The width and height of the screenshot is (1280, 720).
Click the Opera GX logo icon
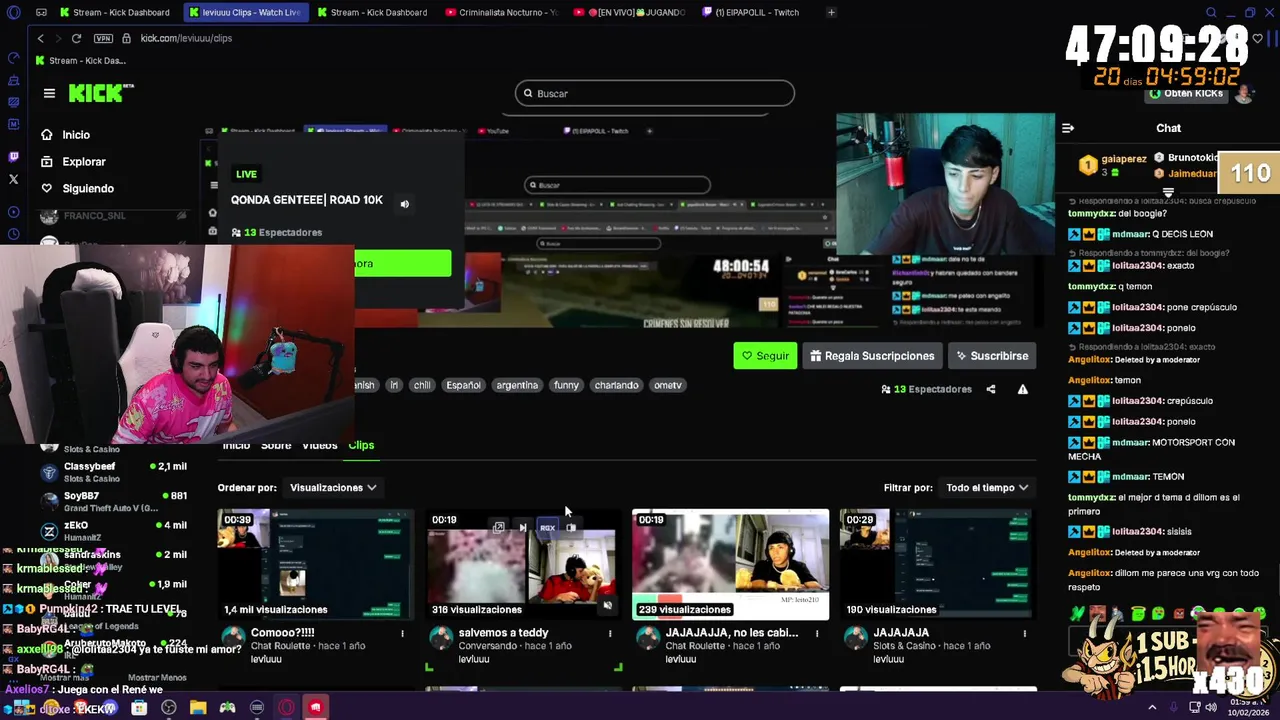pyautogui.click(x=12, y=12)
